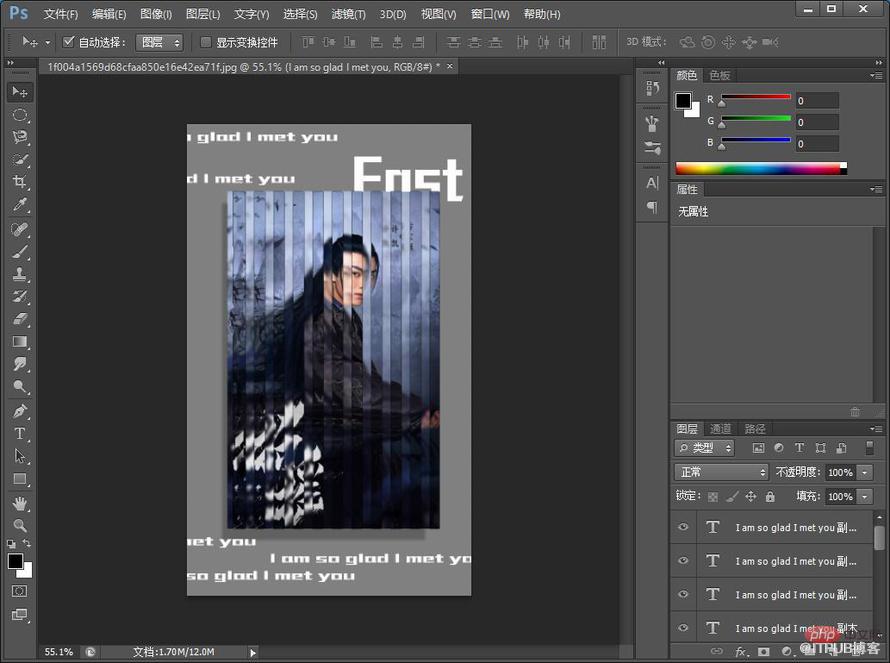890x663 pixels.
Task: Pick the Lasso tool
Action: click(20, 137)
